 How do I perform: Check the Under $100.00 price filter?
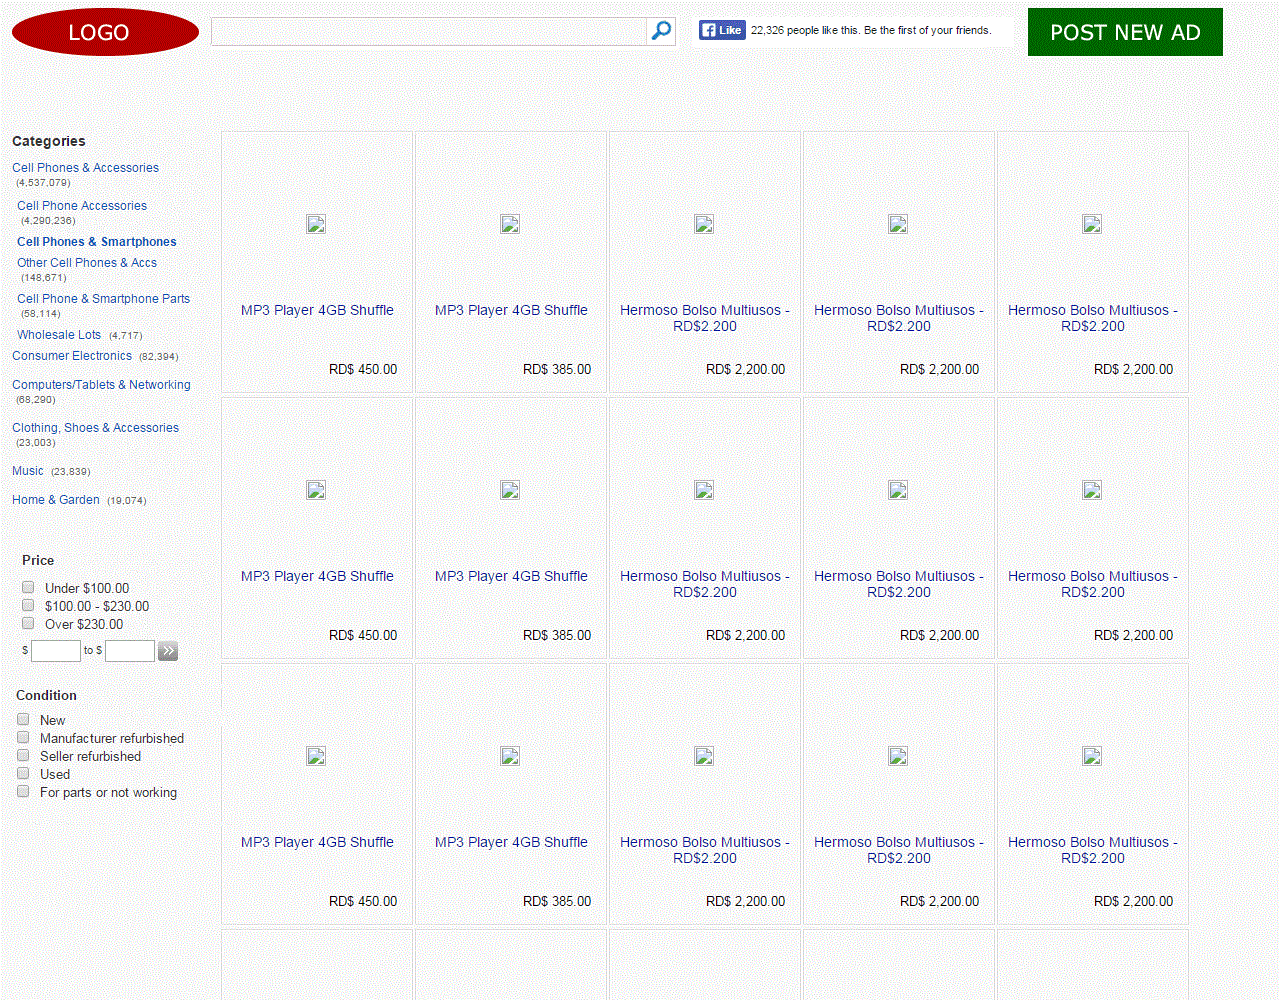(x=28, y=587)
